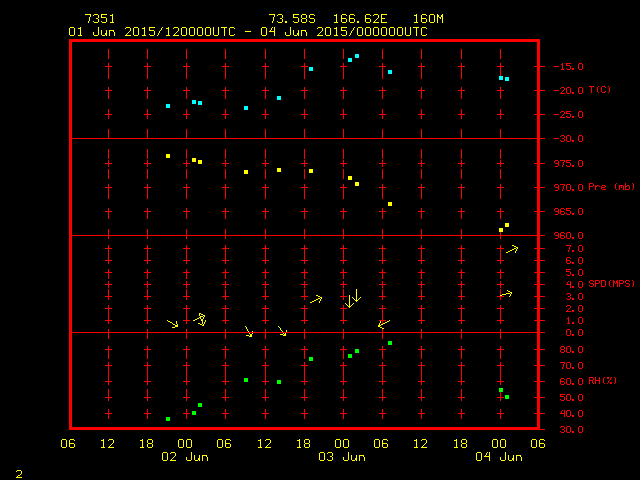Click the T(C) temperature axis label
640x480 pixels.
(x=599, y=90)
